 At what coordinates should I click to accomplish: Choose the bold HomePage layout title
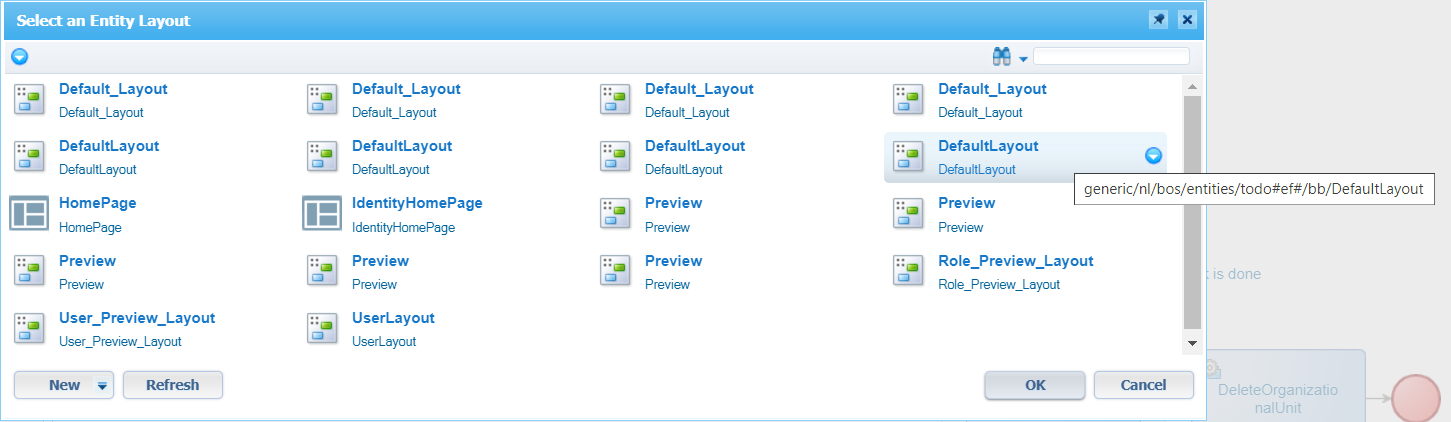coord(98,203)
